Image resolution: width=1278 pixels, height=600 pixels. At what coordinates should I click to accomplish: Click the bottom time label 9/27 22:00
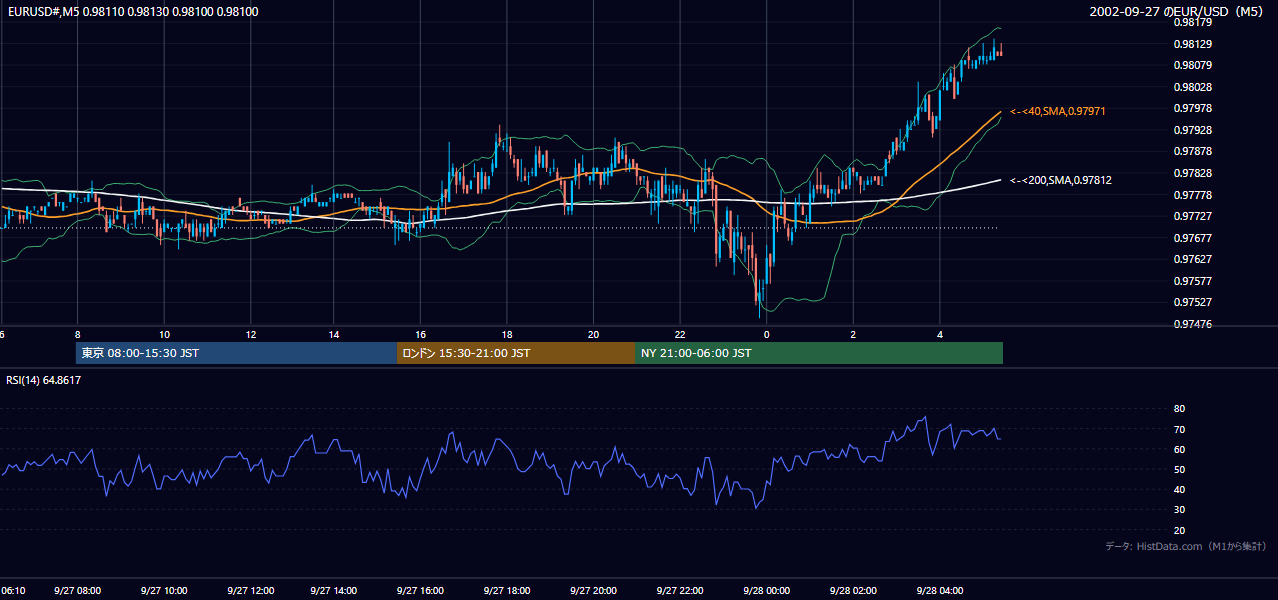(x=680, y=591)
